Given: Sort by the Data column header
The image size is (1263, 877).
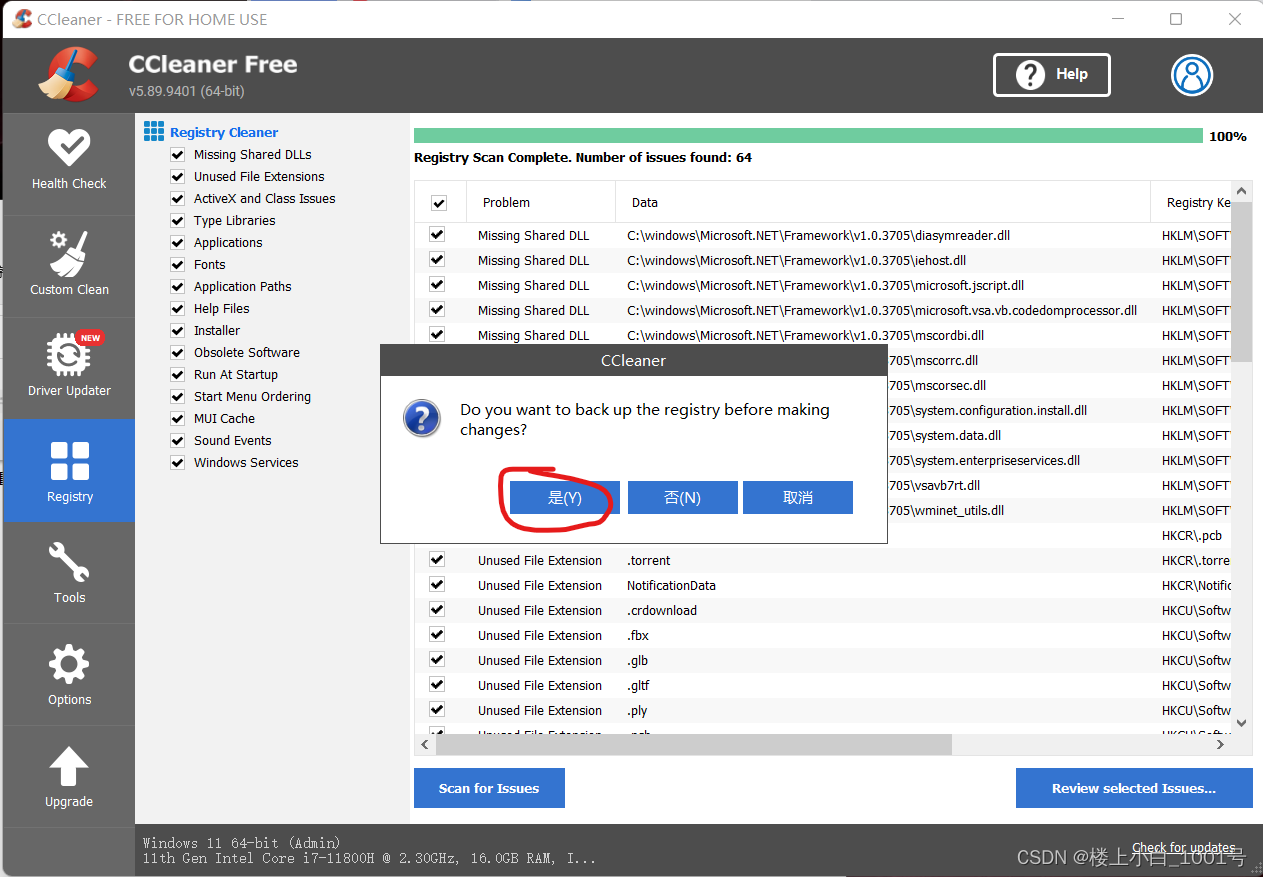Looking at the screenshot, I should pyautogui.click(x=883, y=202).
